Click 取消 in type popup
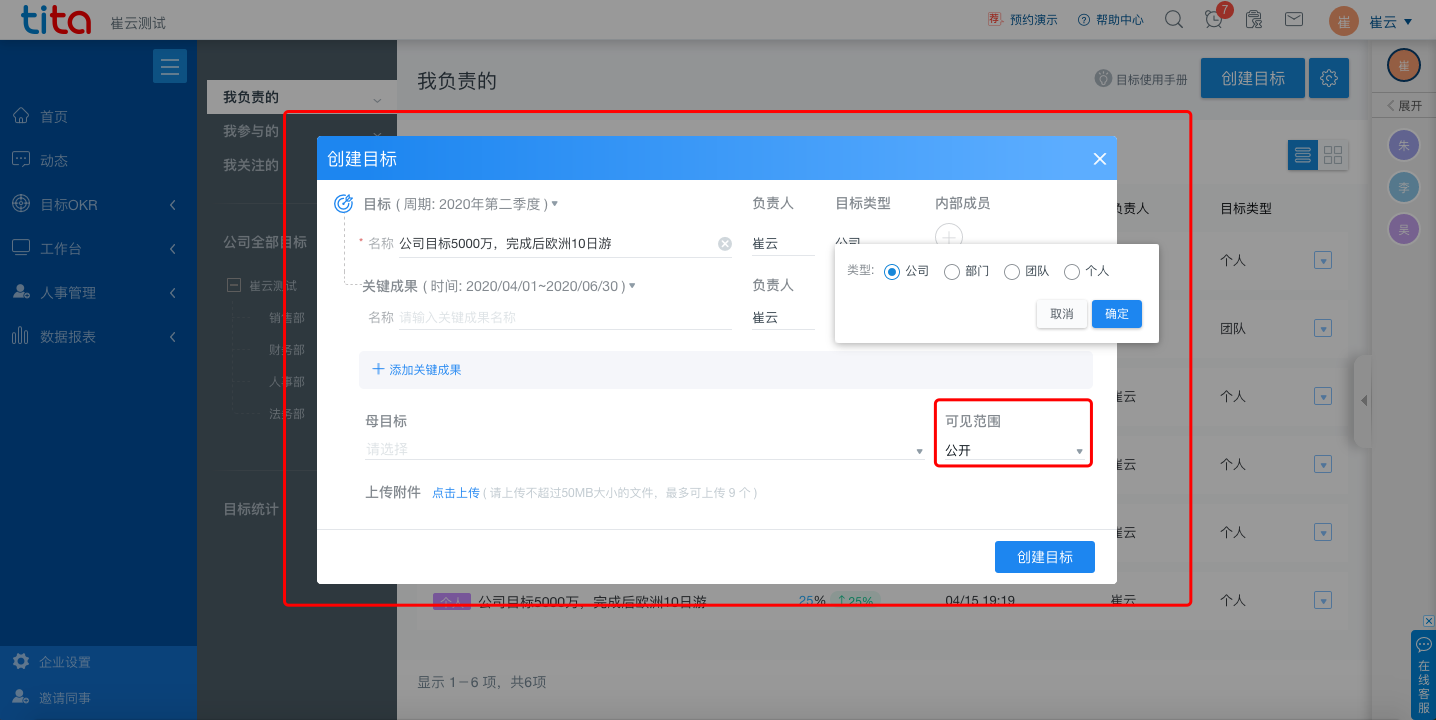 [x=1062, y=314]
